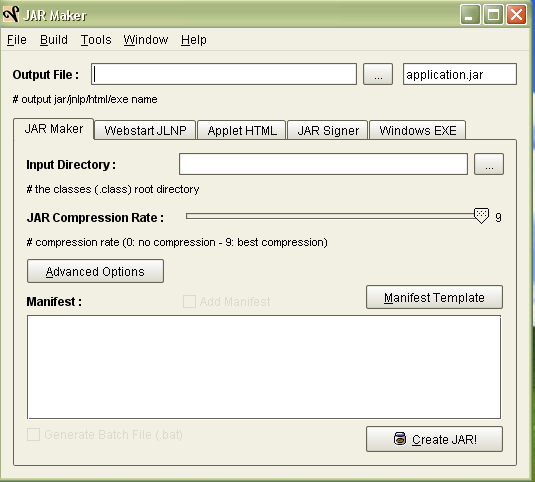The width and height of the screenshot is (535, 482).
Task: Open the Tools menu
Action: 96,40
